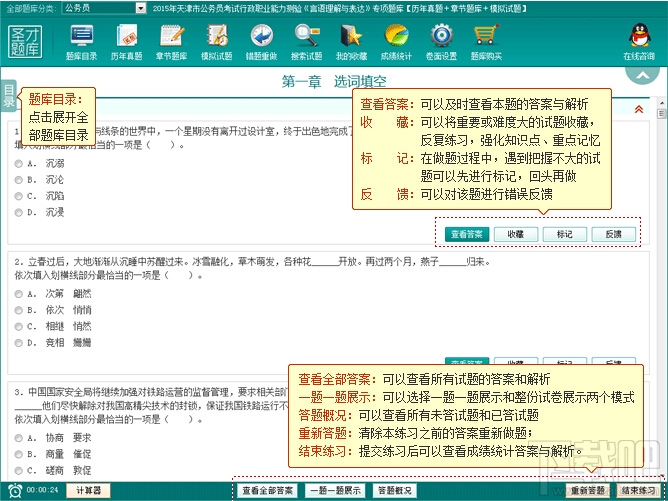This screenshot has height=501, width=668.
Task: Open the 搜索试题 magnifier icon
Action: click(306, 42)
